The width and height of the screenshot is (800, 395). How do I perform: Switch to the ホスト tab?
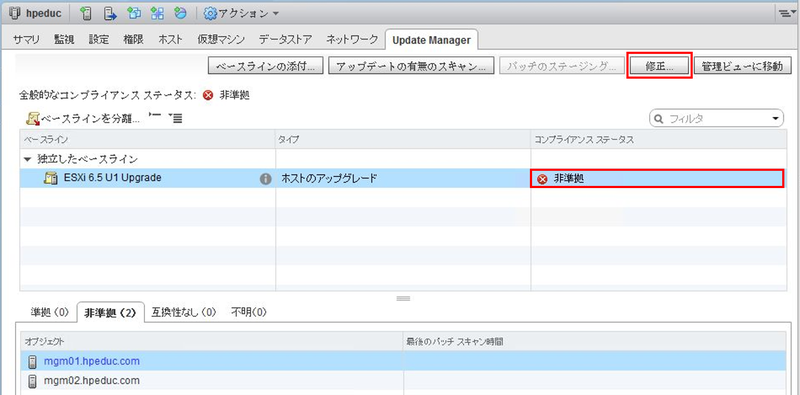coord(170,39)
